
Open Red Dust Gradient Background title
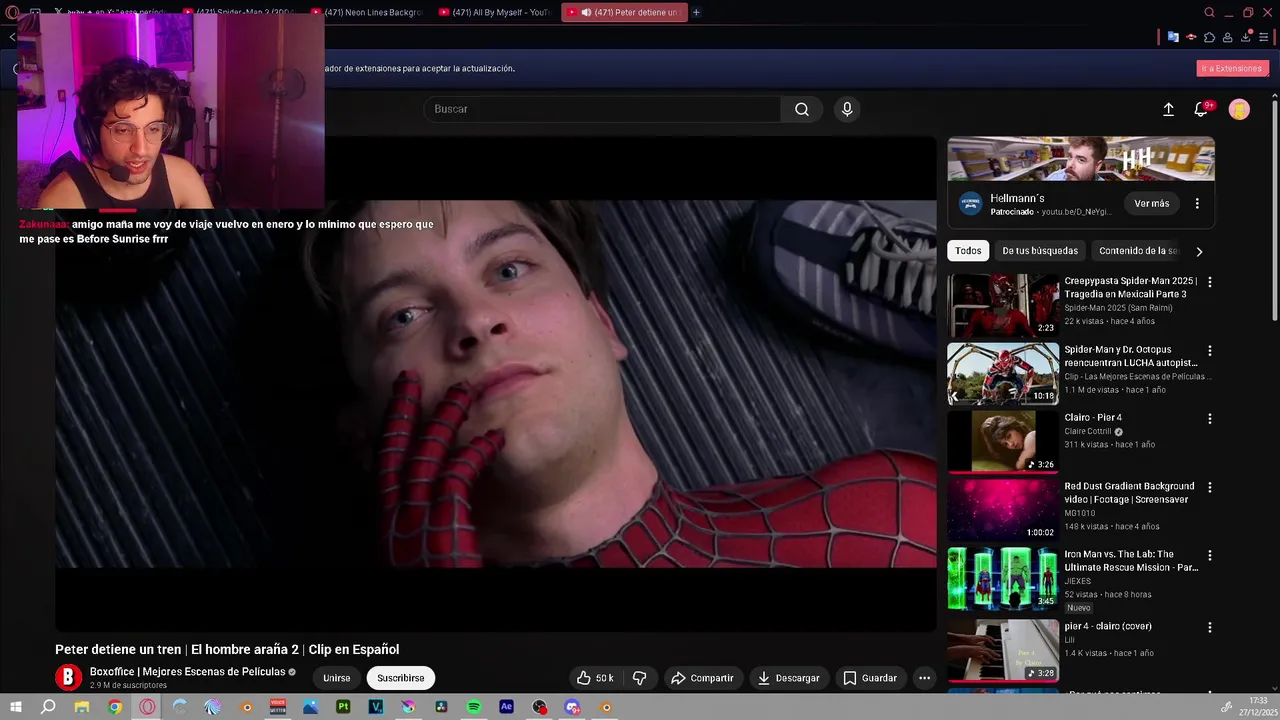pos(1129,492)
